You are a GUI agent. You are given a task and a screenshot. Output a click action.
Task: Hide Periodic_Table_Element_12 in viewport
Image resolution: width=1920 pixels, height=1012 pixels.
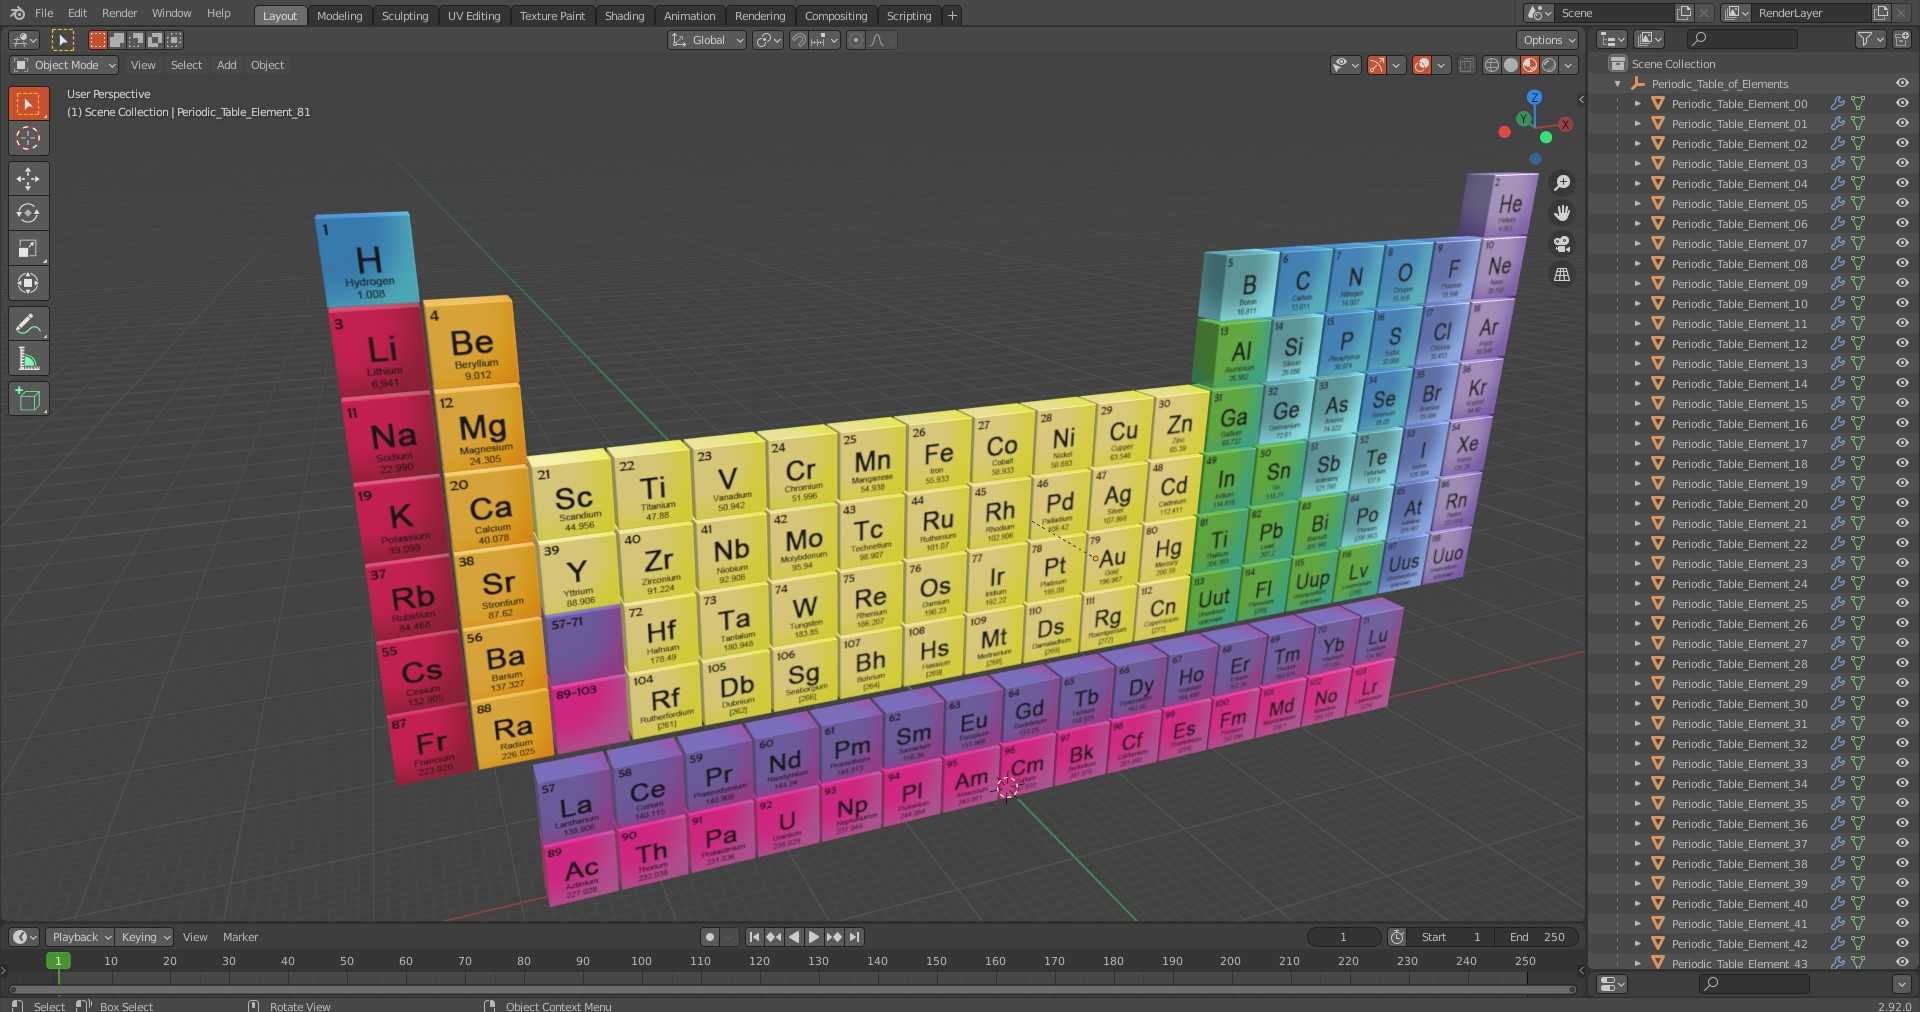1902,343
